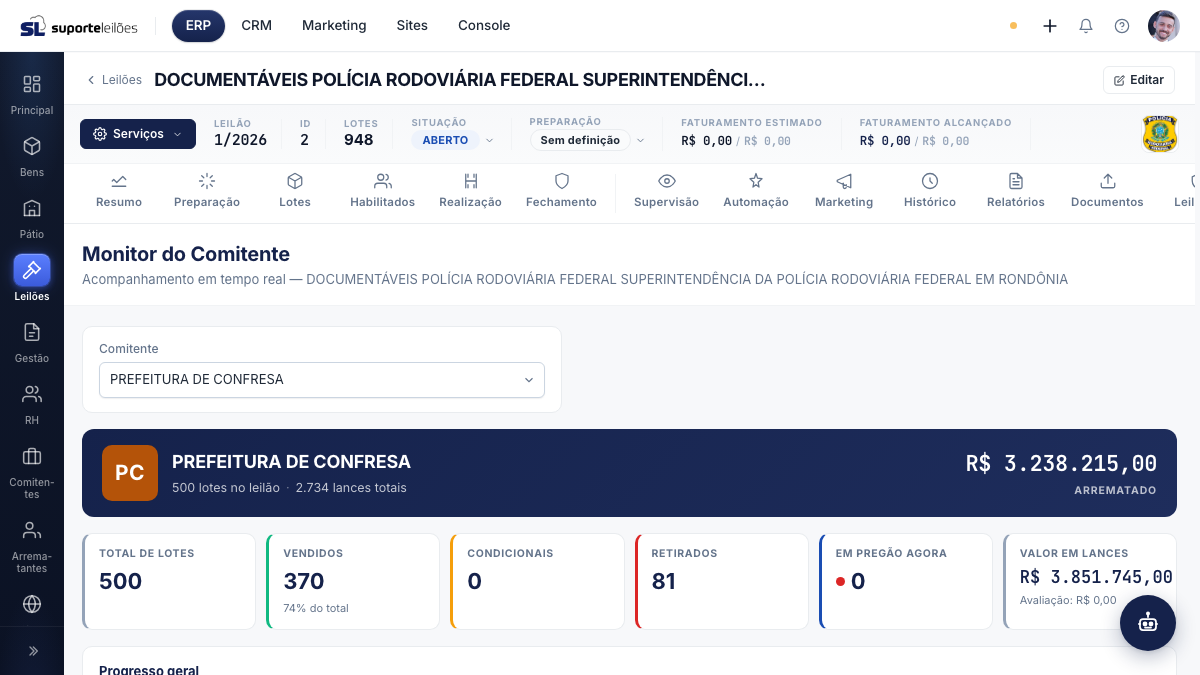Open the help question mark icon

[x=1122, y=26]
